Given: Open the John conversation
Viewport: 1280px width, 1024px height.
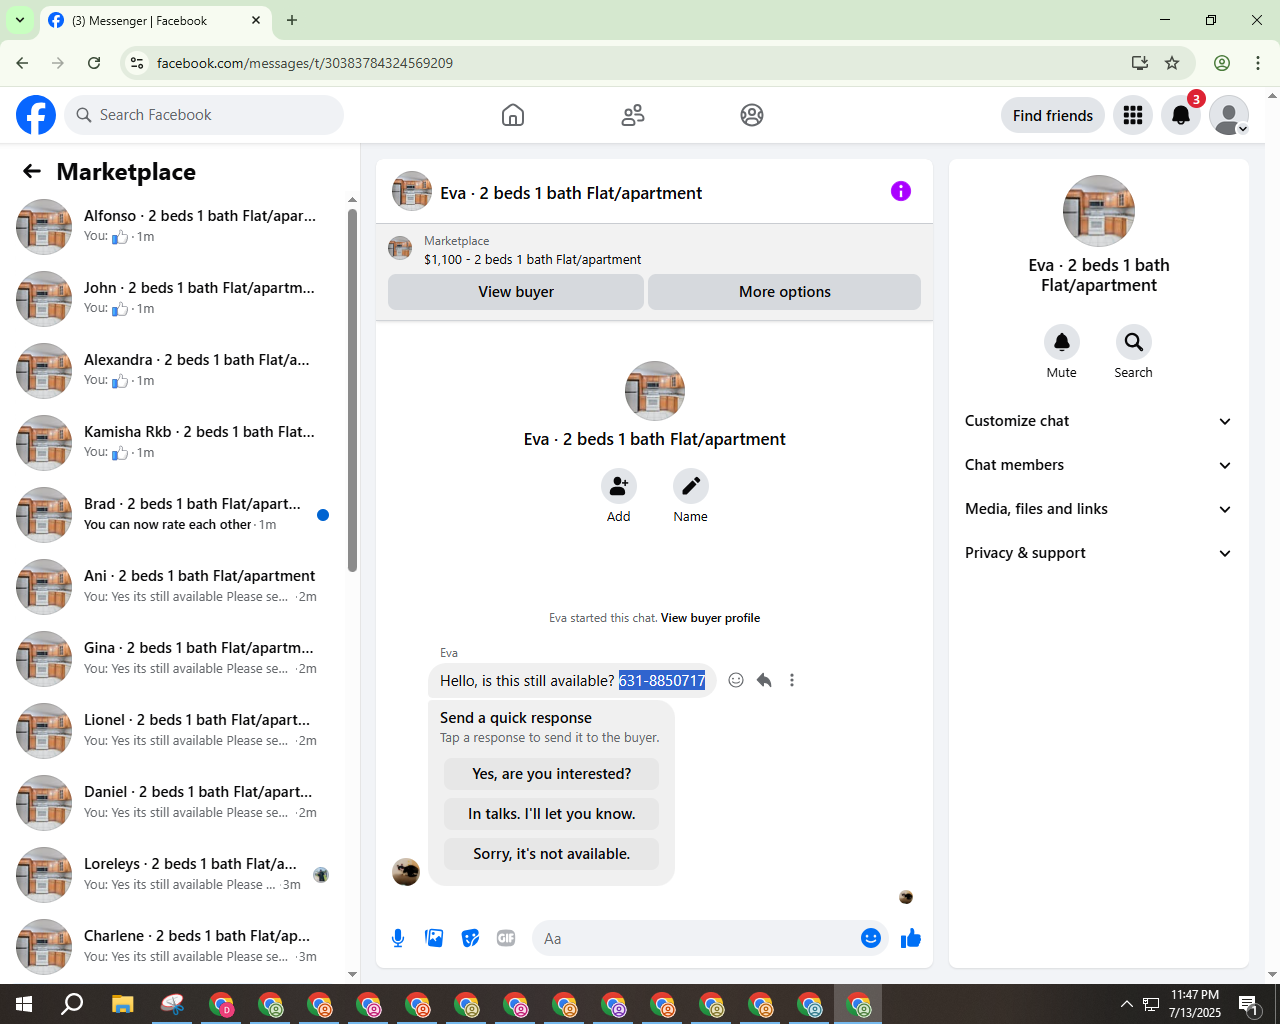Looking at the screenshot, I should pos(173,298).
